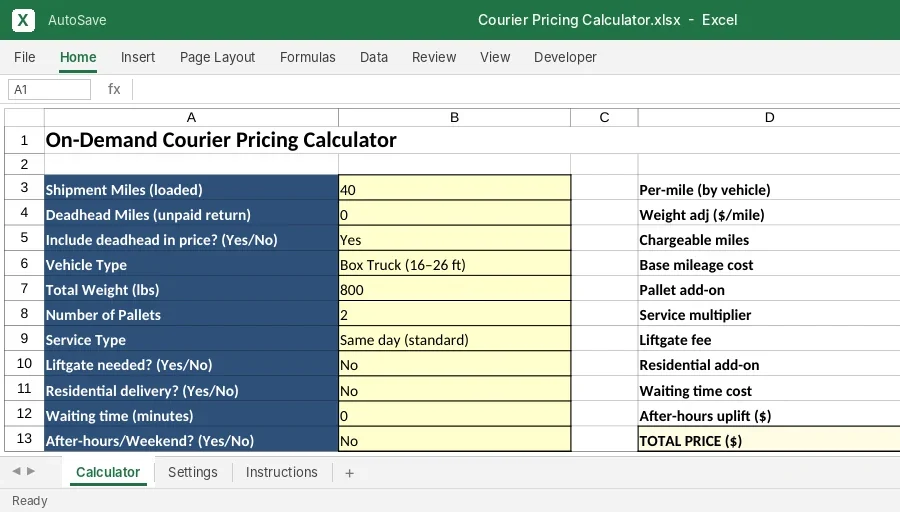Viewport: 900px width, 512px height.
Task: Select the Calculator sheet tab
Action: tap(108, 472)
